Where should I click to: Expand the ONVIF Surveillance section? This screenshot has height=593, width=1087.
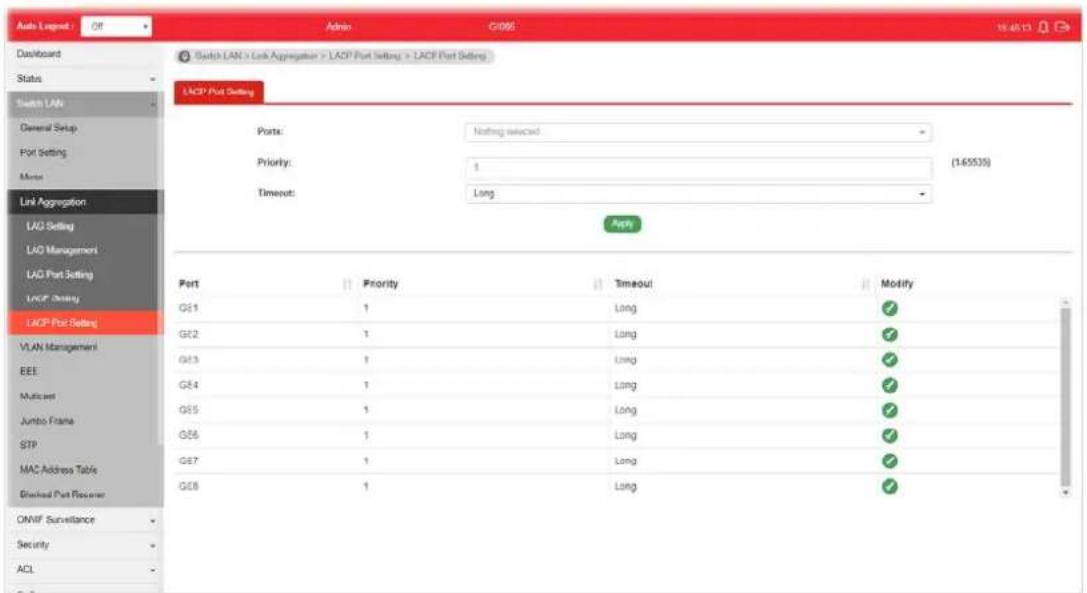pyautogui.click(x=85, y=519)
